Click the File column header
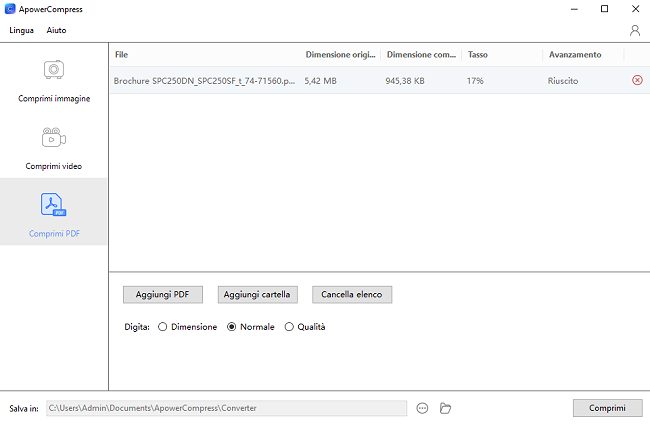This screenshot has width=650, height=425. [206, 54]
